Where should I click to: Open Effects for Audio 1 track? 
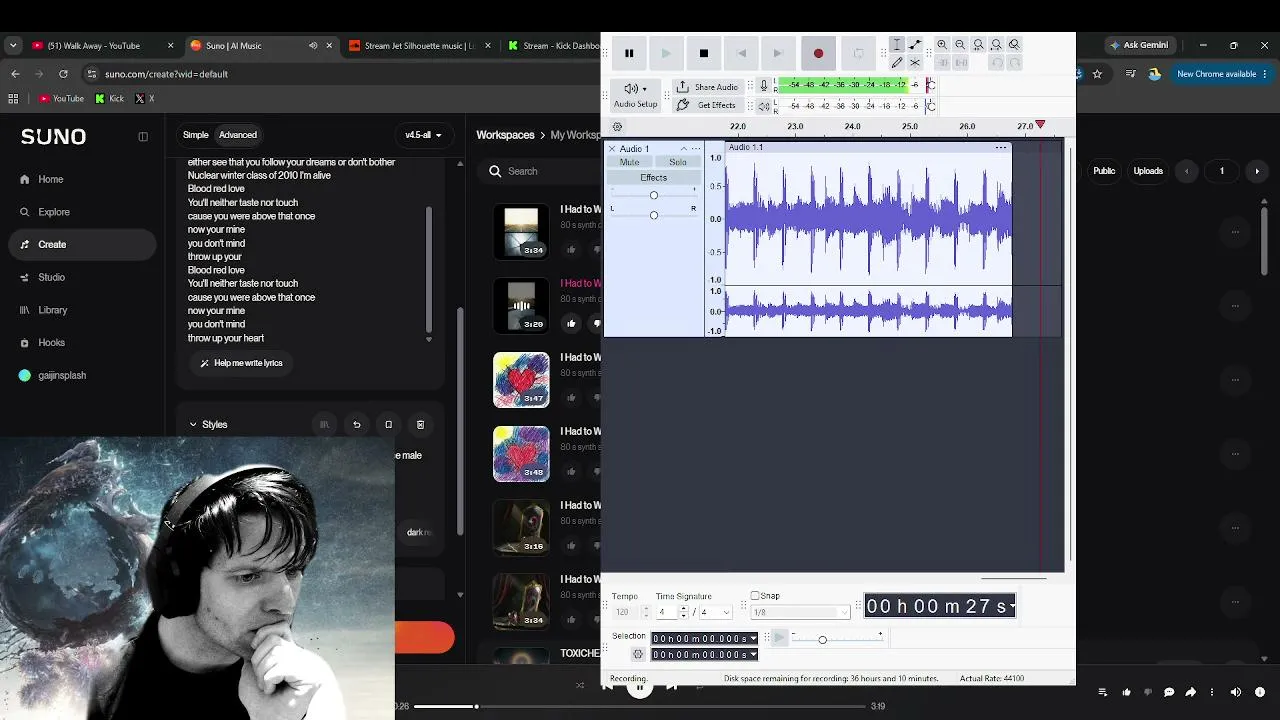pos(653,178)
